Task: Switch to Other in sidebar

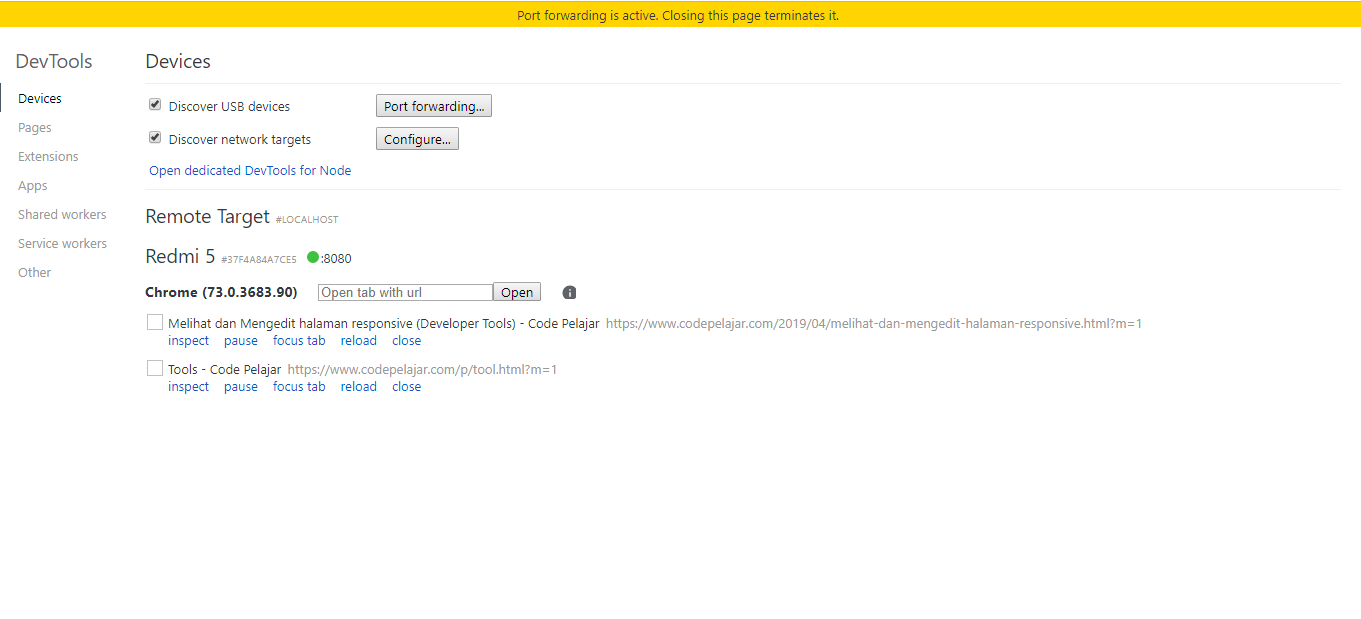Action: tap(34, 272)
